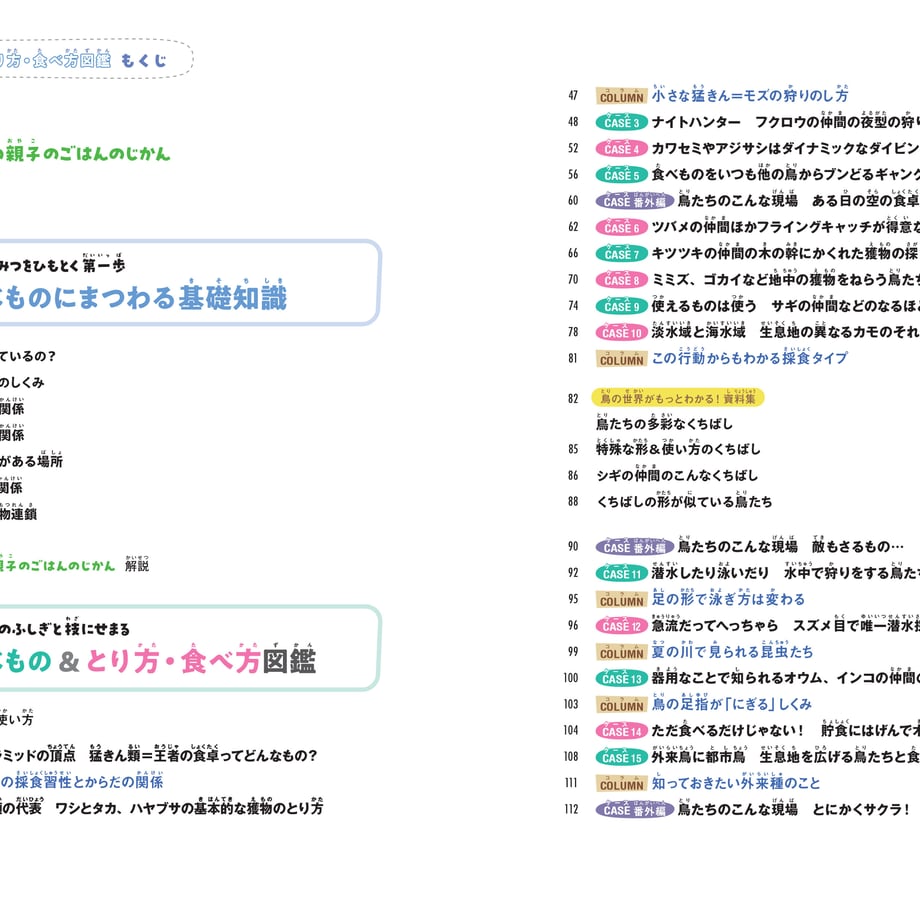
Task: Click the line '使えるものは使う サギの仲間'
Action: 786,306
